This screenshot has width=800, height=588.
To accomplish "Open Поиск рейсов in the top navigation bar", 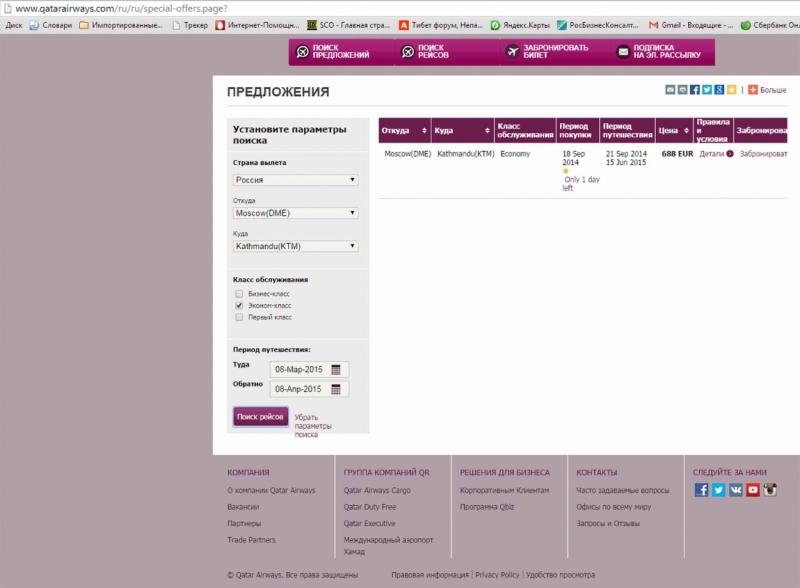I will (446, 52).
